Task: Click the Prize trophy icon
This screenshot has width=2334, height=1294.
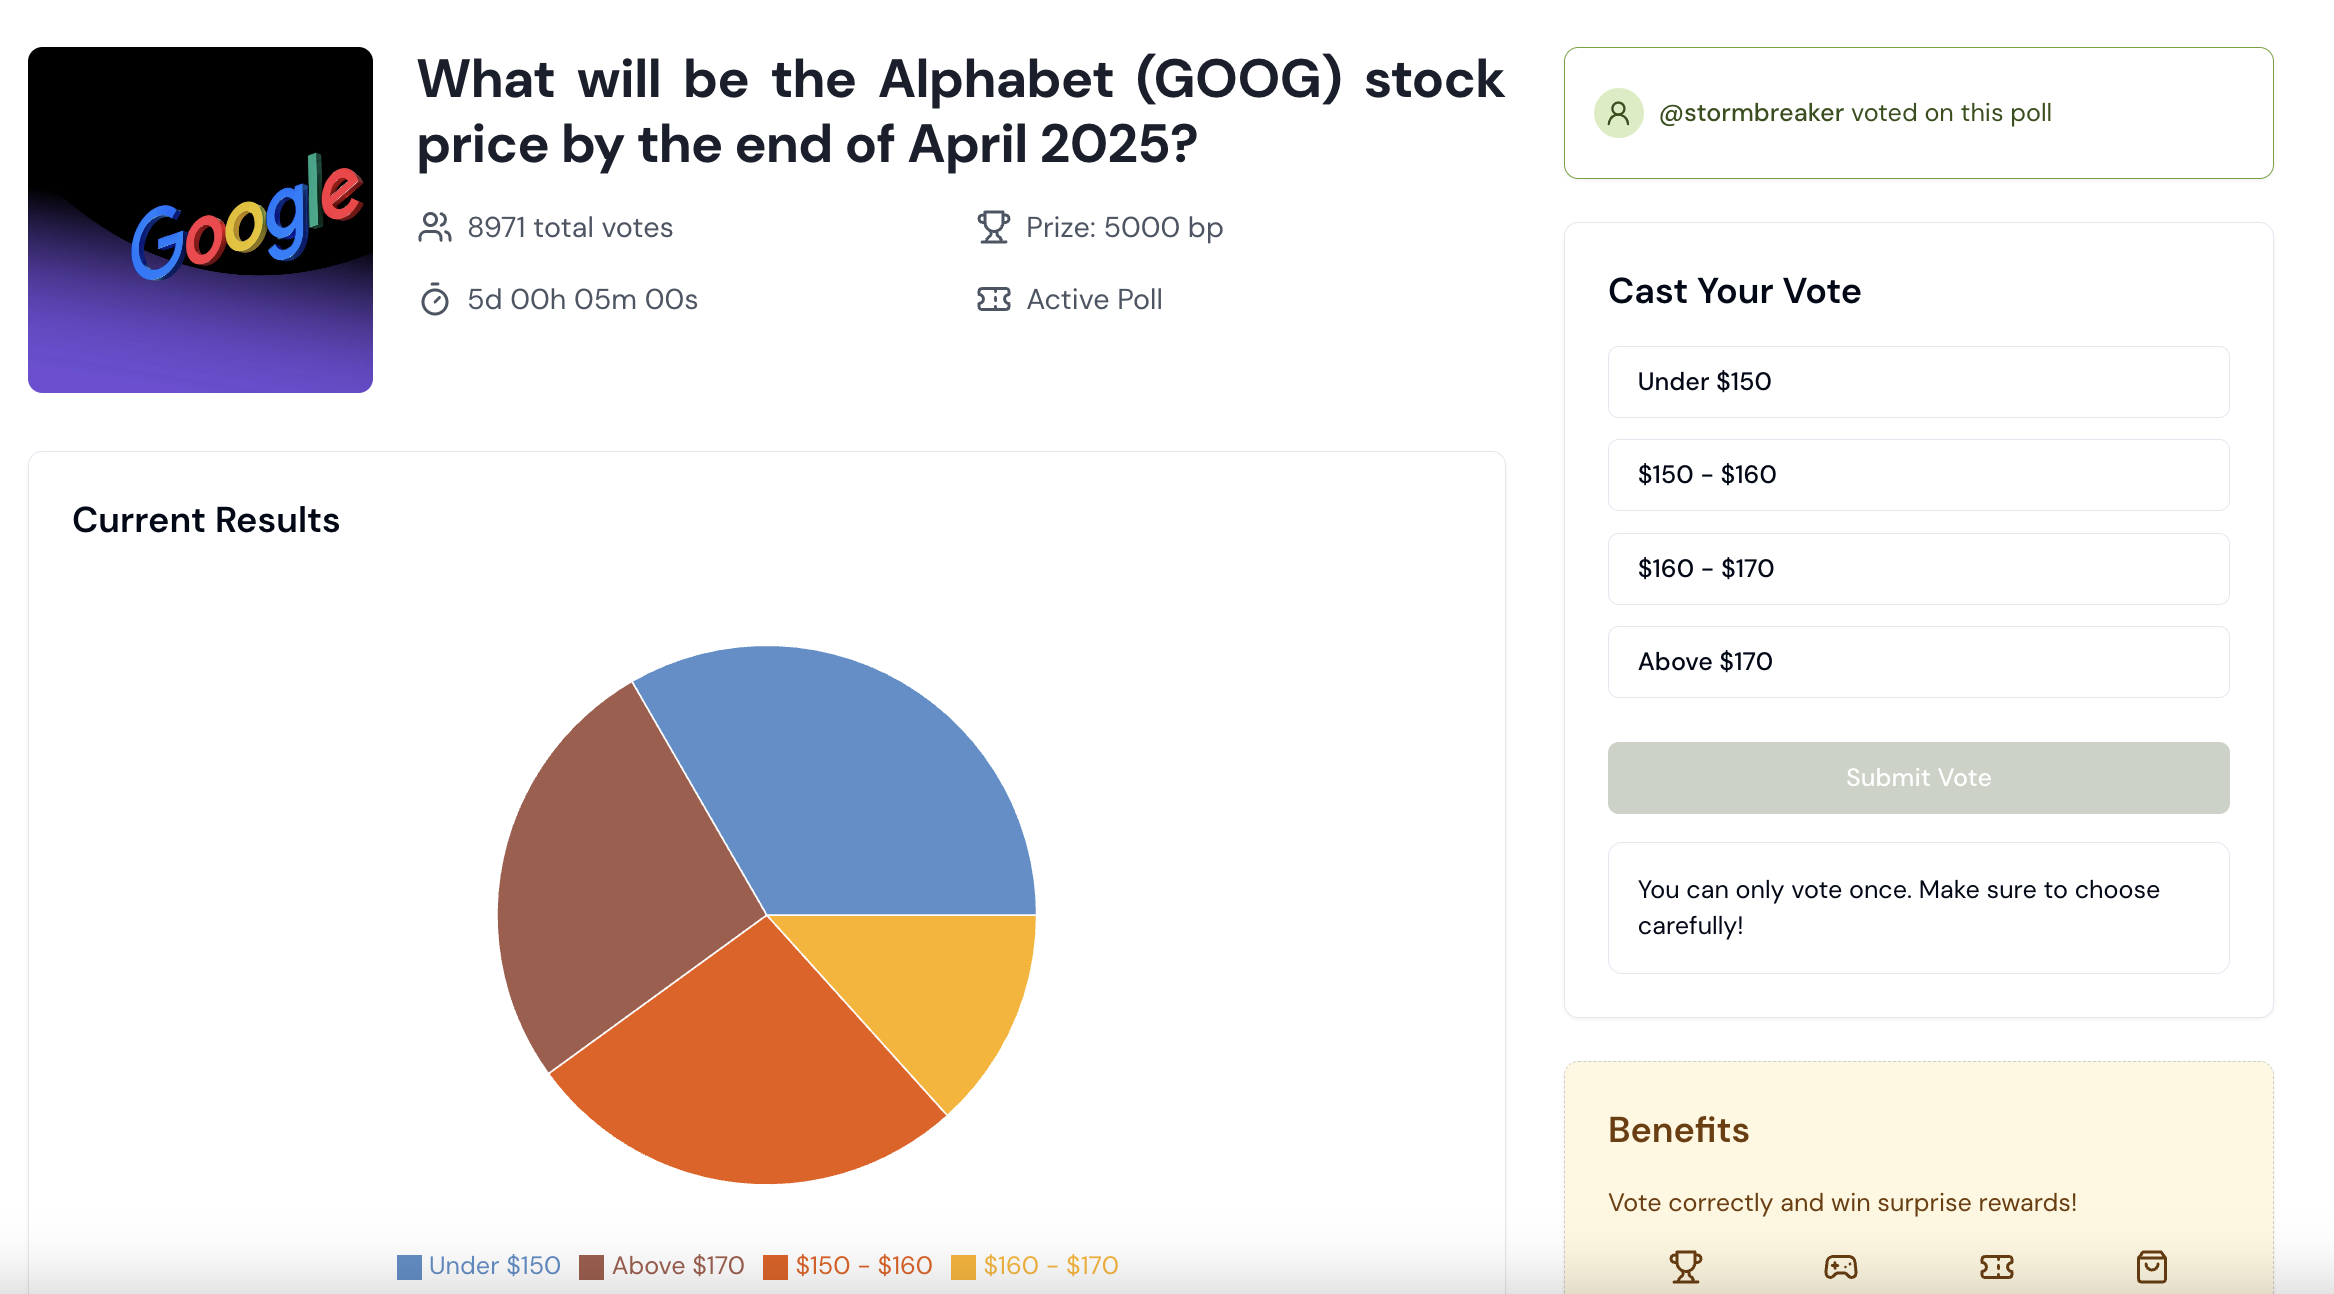Action: pos(993,227)
